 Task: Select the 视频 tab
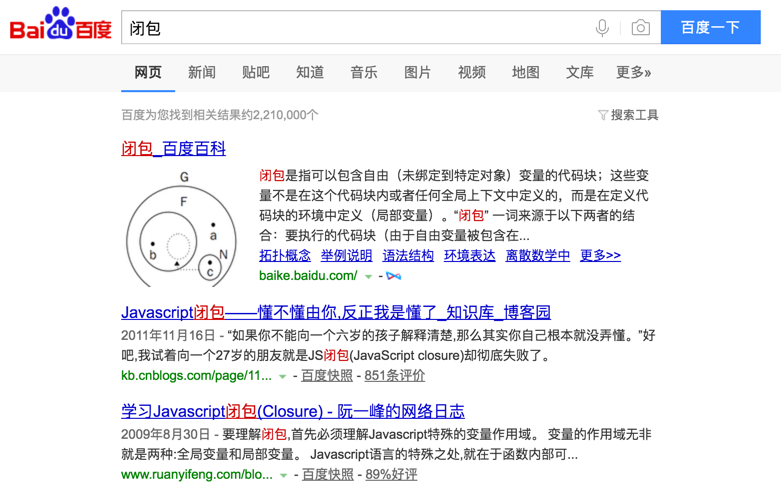click(x=472, y=73)
